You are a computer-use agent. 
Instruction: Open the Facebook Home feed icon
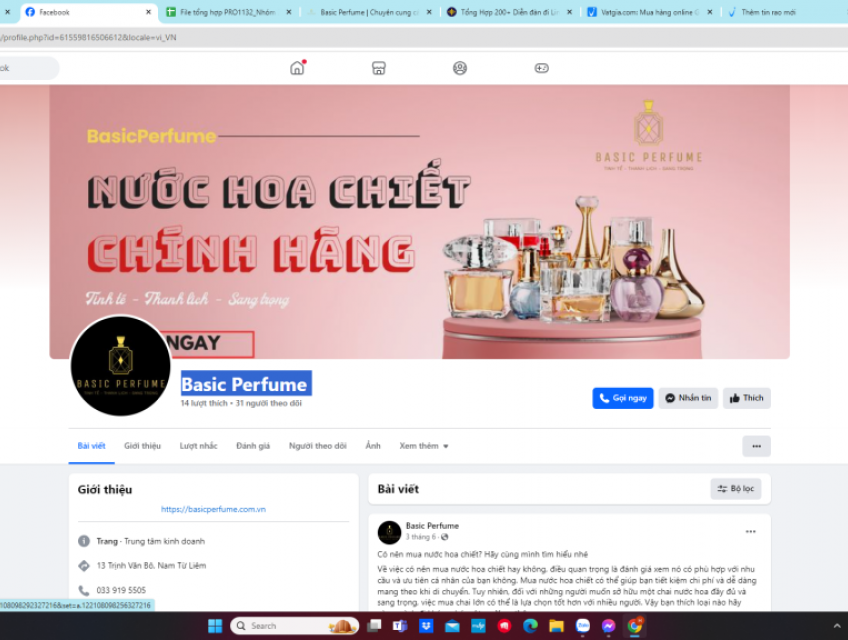click(295, 68)
